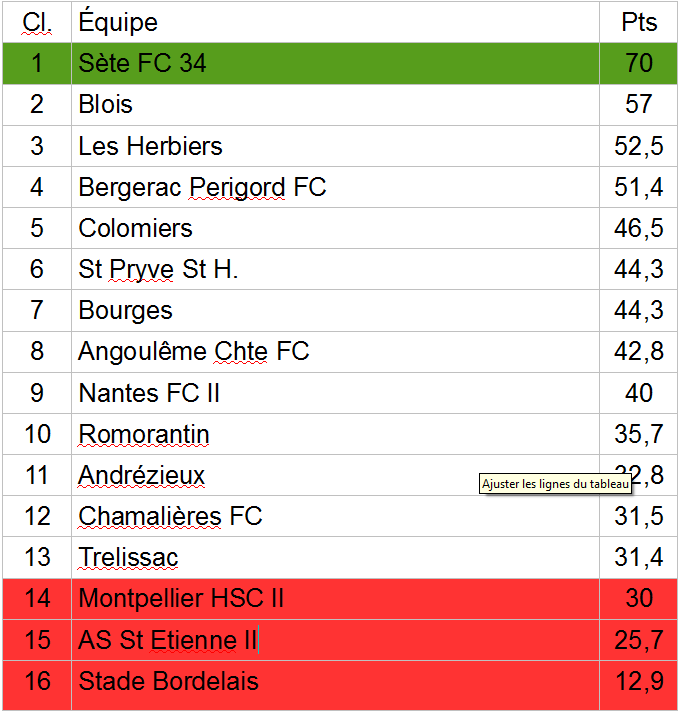Click the Pts column header
The height and width of the screenshot is (711, 681).
pos(638,22)
